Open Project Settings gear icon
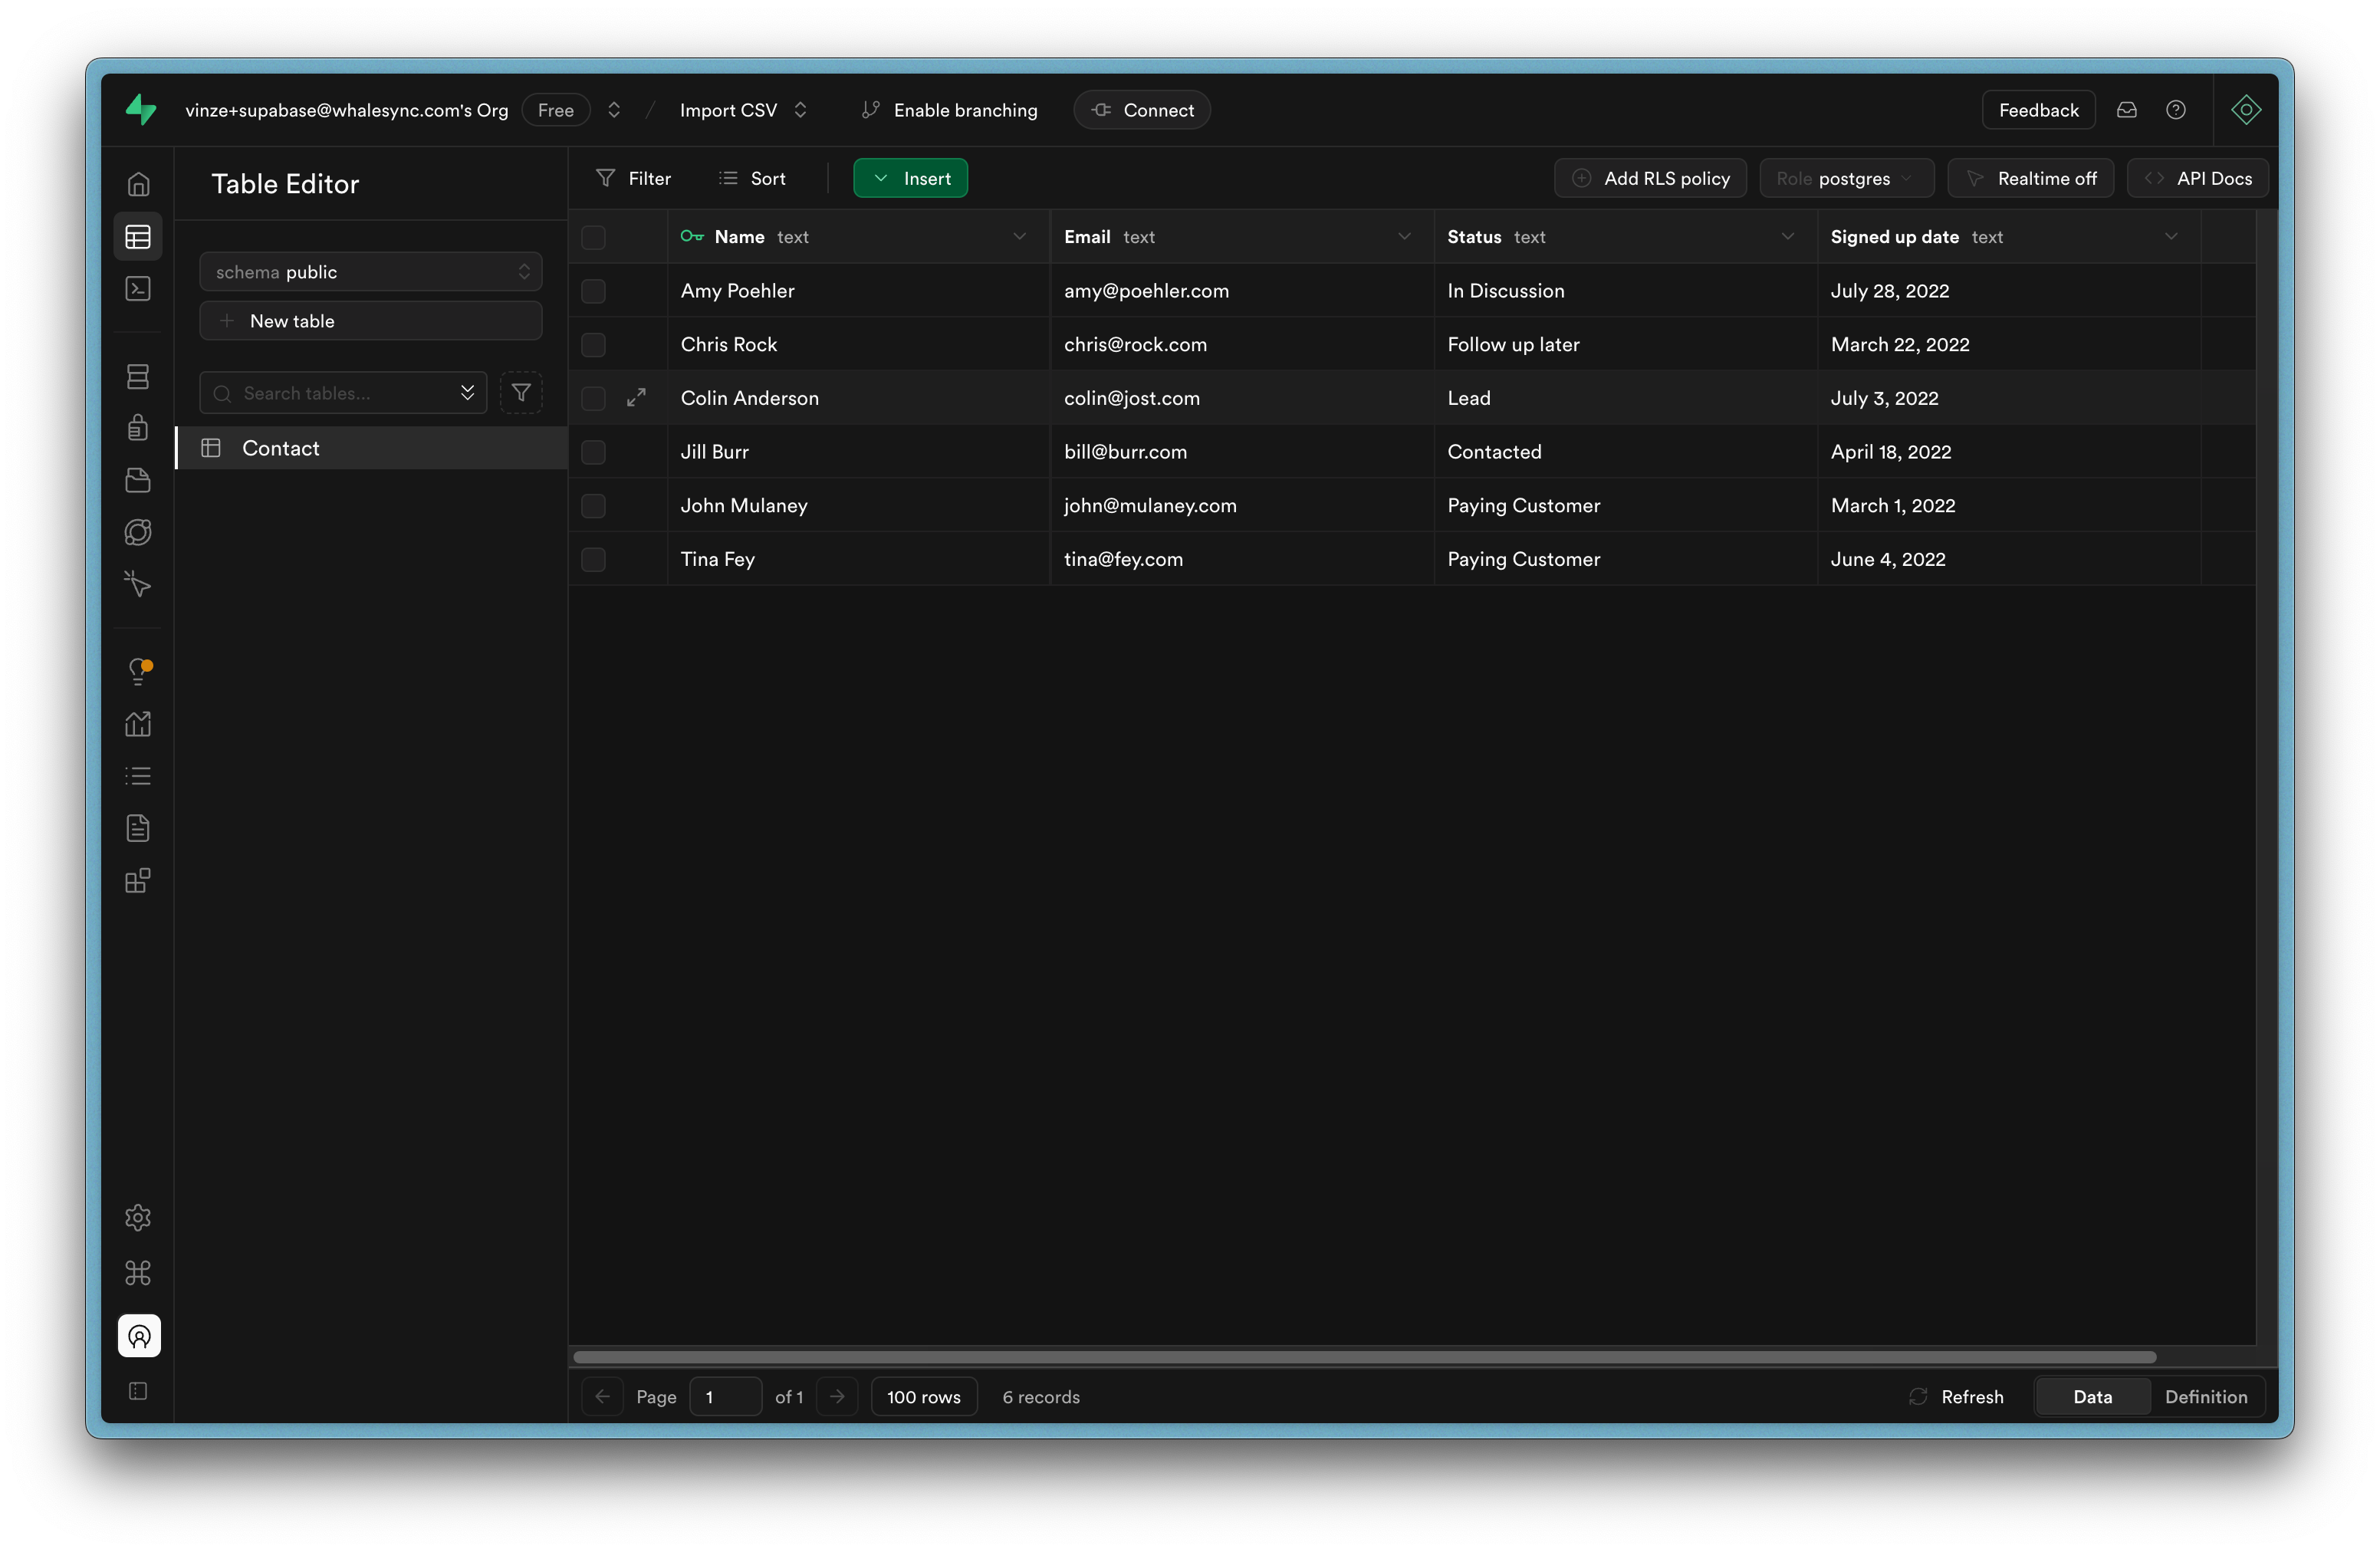The width and height of the screenshot is (2380, 1552). [x=138, y=1217]
